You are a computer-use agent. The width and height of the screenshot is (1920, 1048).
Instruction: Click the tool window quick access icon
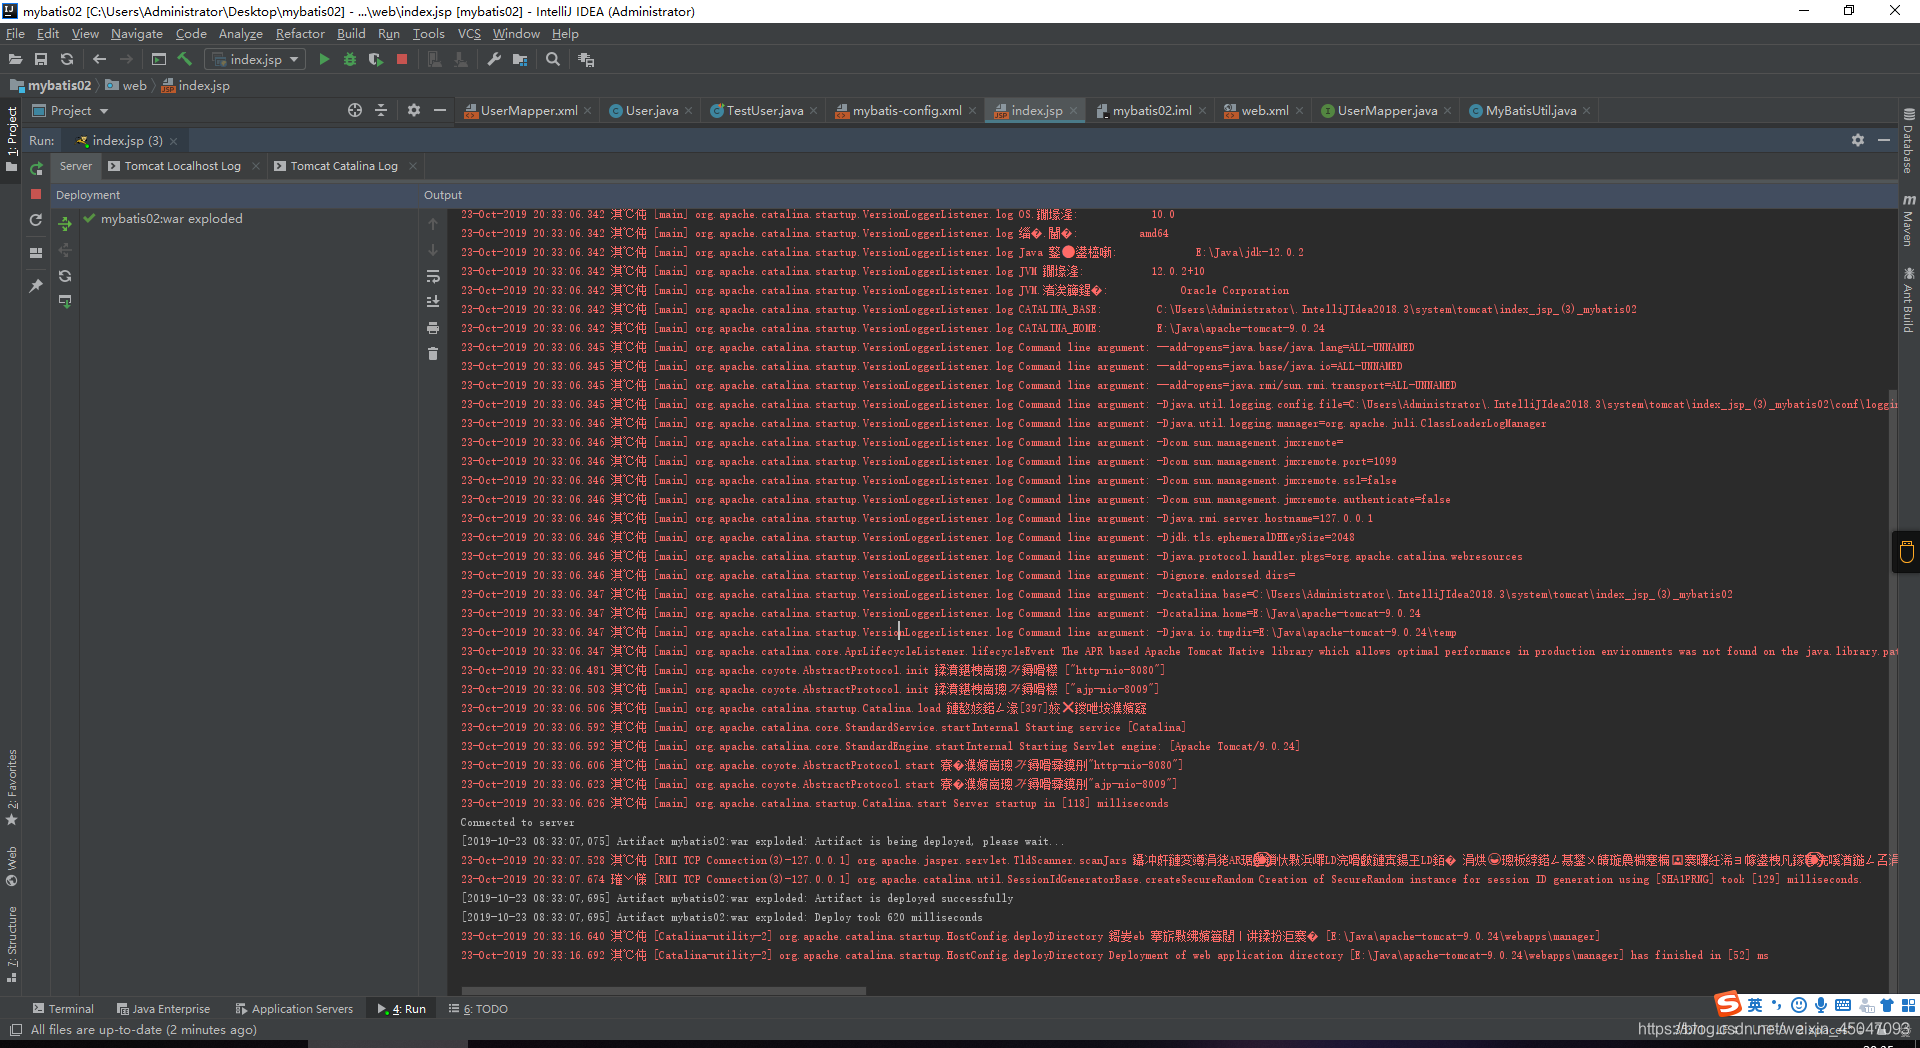point(15,1030)
